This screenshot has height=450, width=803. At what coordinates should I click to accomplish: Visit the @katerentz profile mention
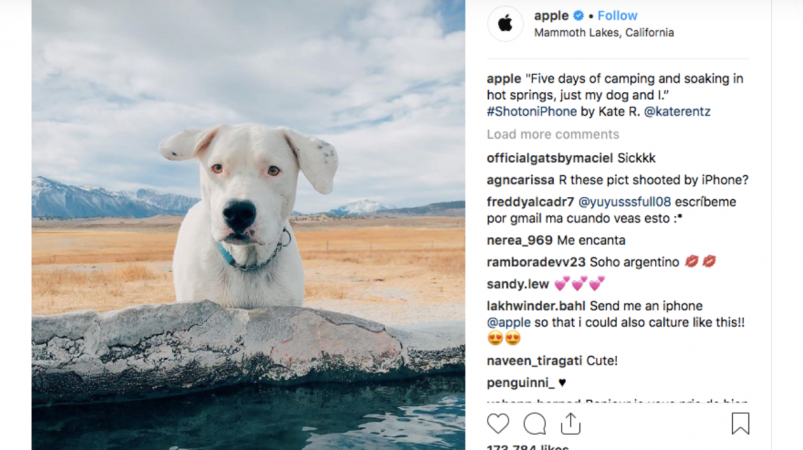[x=677, y=112]
